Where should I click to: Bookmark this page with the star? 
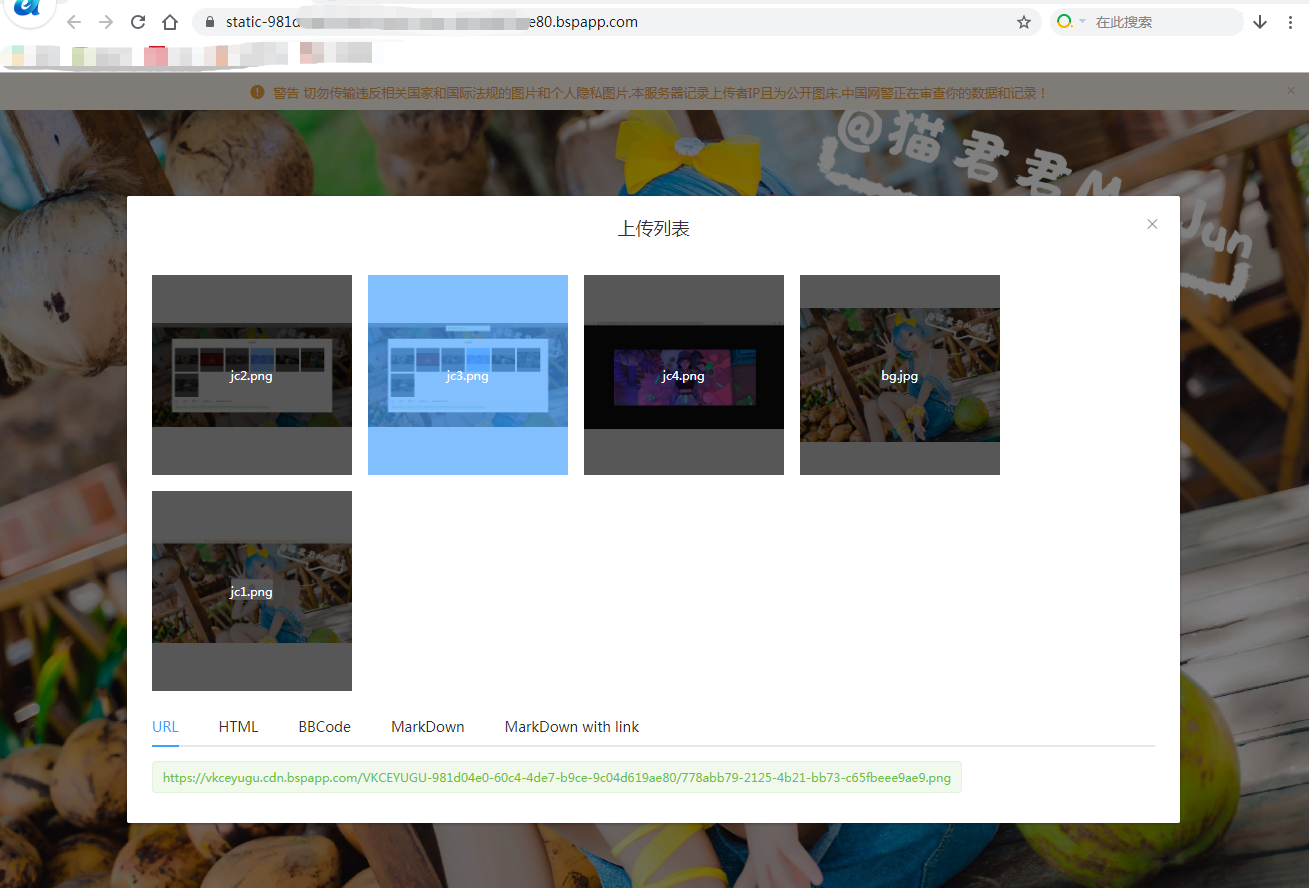click(x=1024, y=22)
